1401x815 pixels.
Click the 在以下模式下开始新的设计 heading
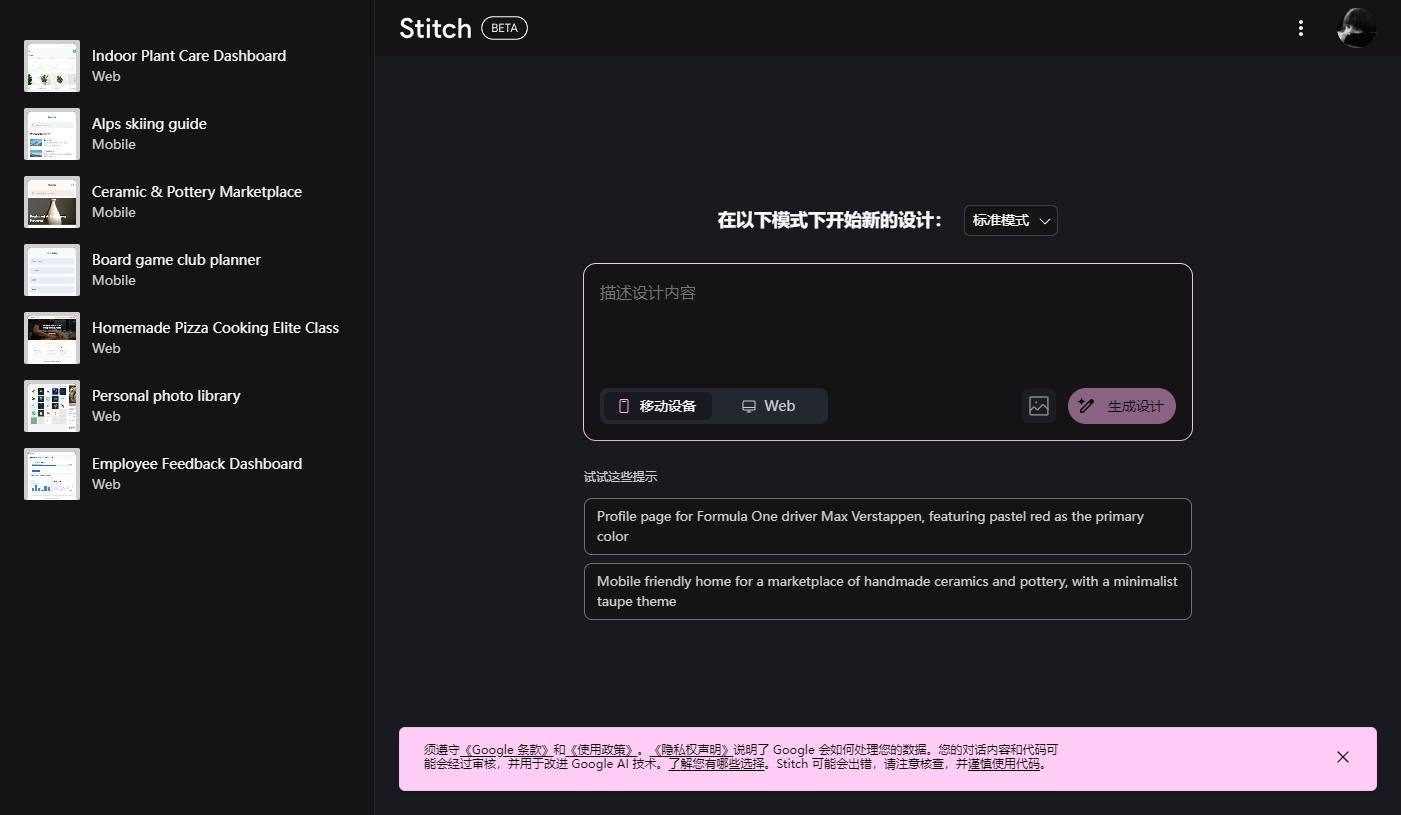tap(830, 220)
